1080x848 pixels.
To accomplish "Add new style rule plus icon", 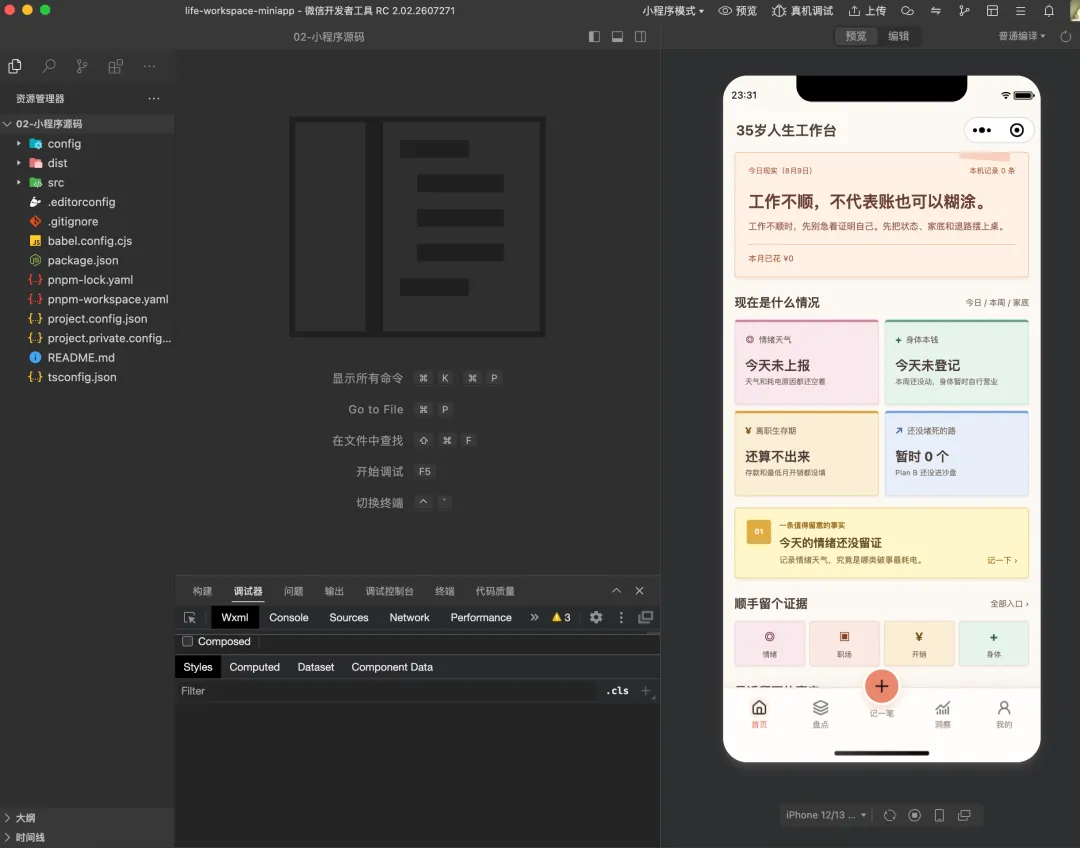I will (x=645, y=690).
